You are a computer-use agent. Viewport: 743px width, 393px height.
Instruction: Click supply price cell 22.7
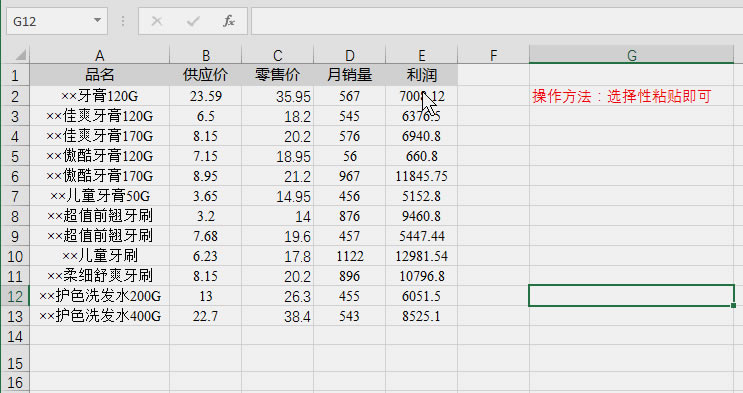pyautogui.click(x=206, y=316)
